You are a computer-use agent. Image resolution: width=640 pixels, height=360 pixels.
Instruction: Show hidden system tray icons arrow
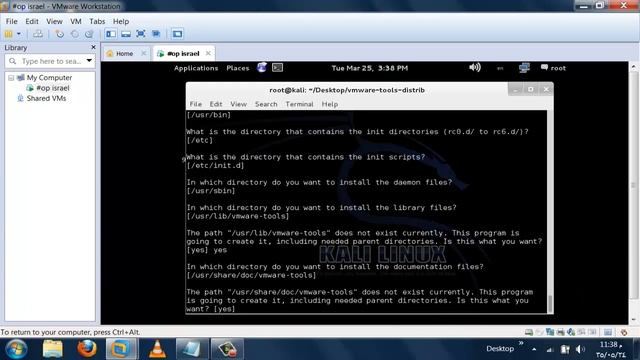pyautogui.click(x=534, y=349)
